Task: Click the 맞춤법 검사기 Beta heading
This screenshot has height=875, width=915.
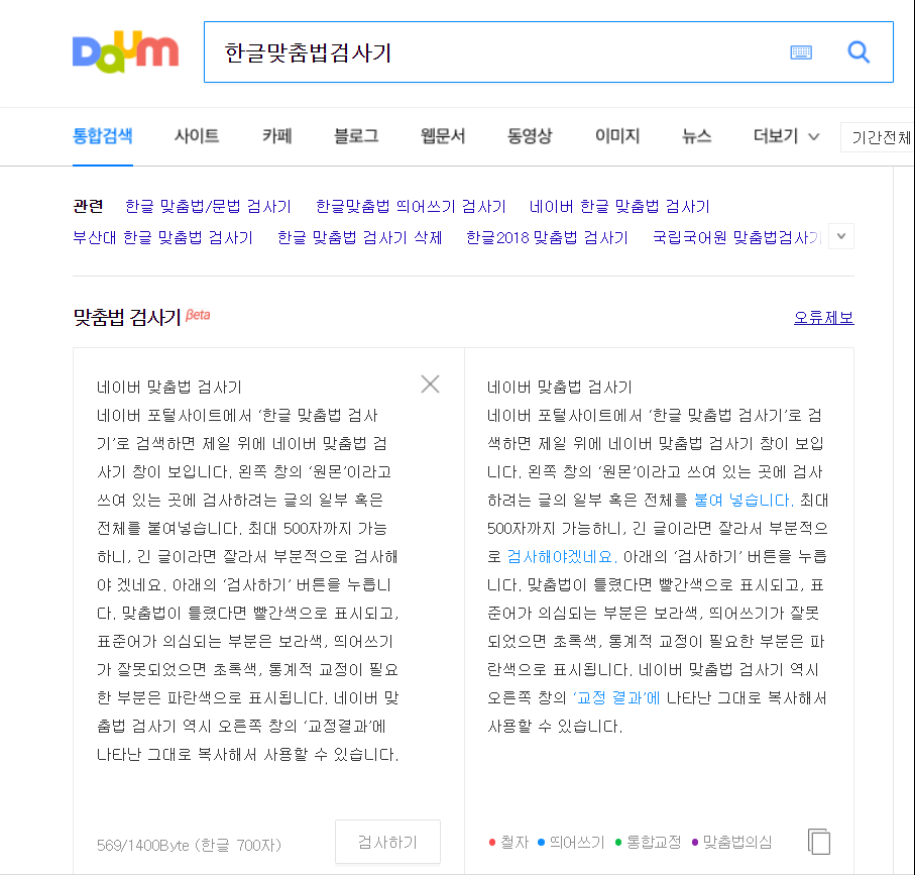Action: click(141, 317)
